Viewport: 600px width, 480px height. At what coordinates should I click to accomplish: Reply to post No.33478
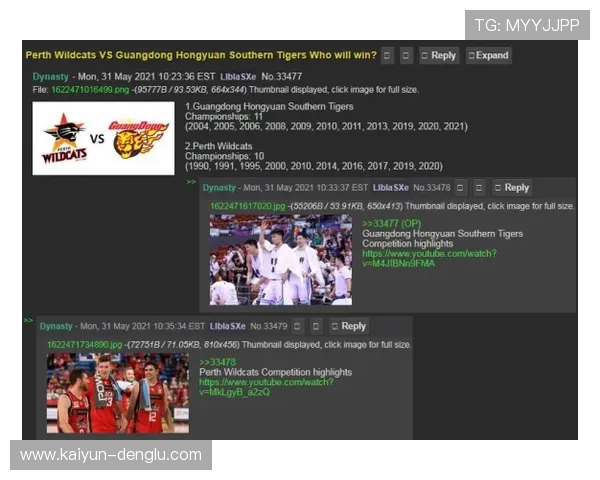[x=512, y=188]
